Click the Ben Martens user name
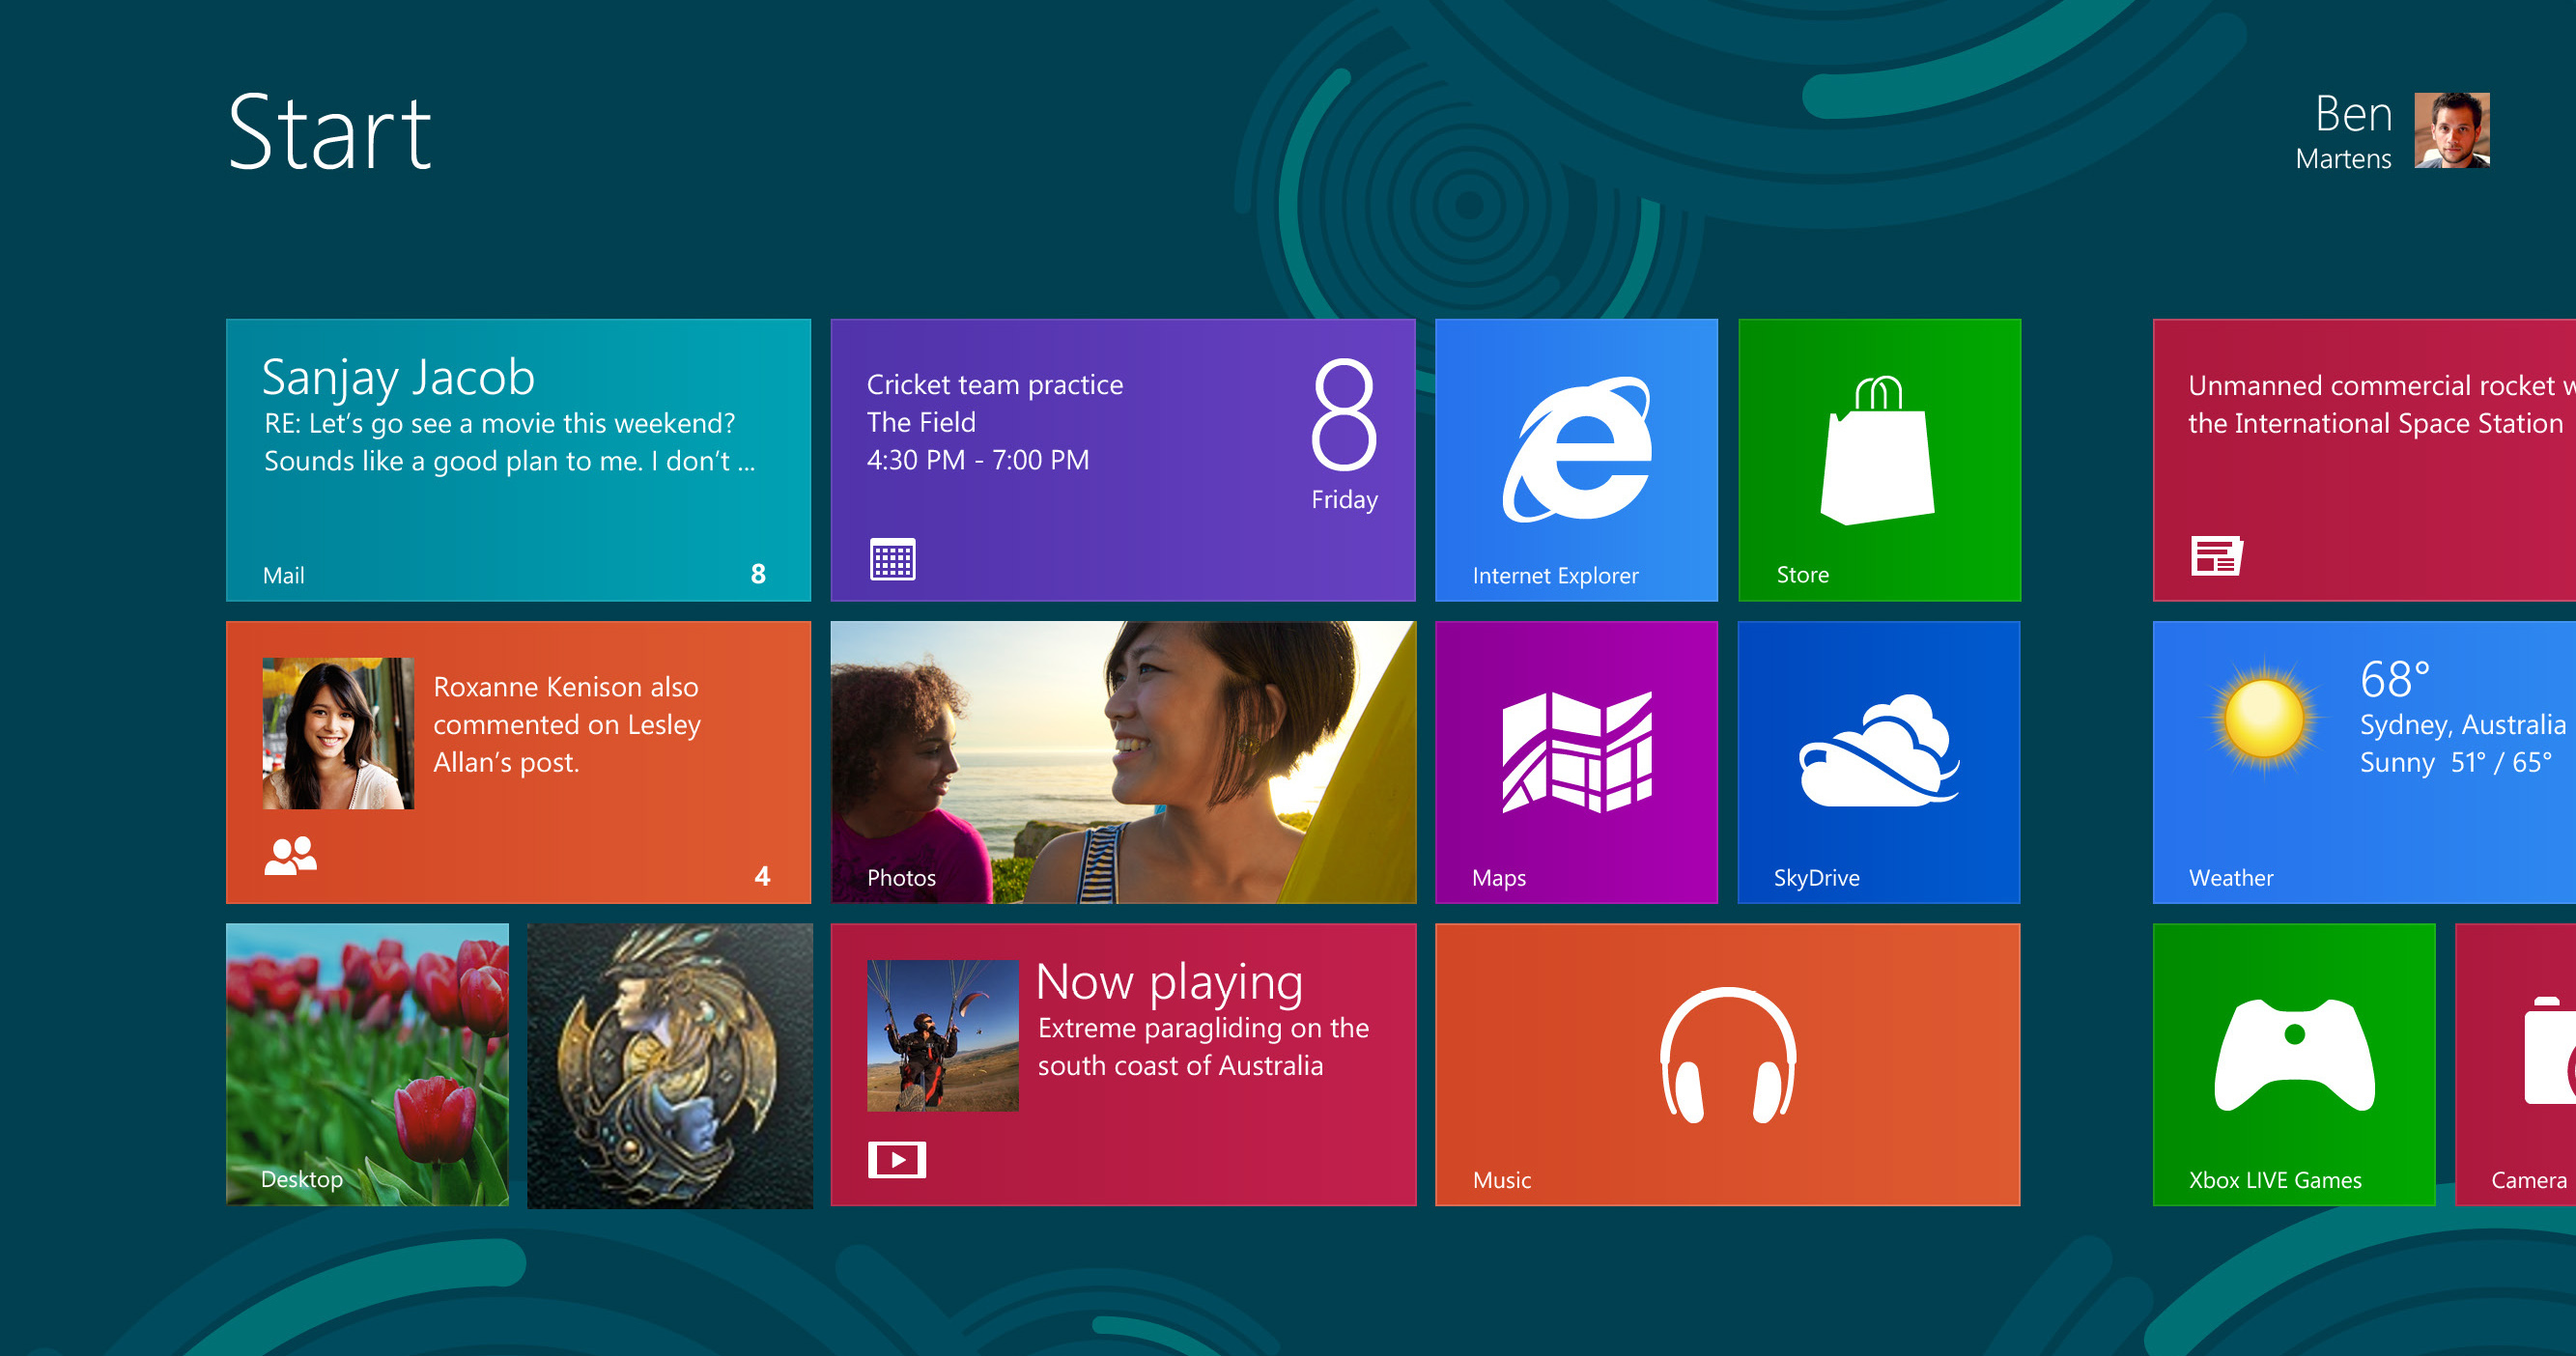 (2343, 132)
